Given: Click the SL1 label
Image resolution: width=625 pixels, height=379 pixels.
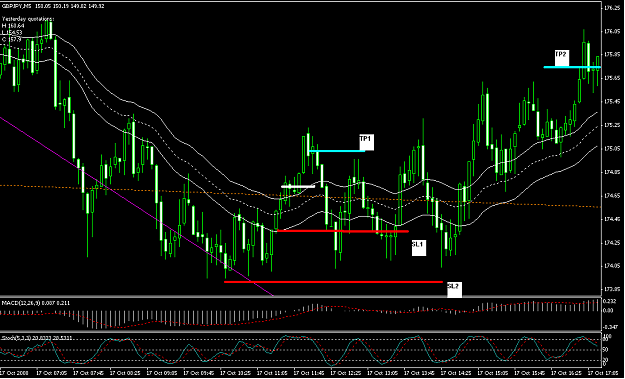Looking at the screenshot, I should (419, 247).
